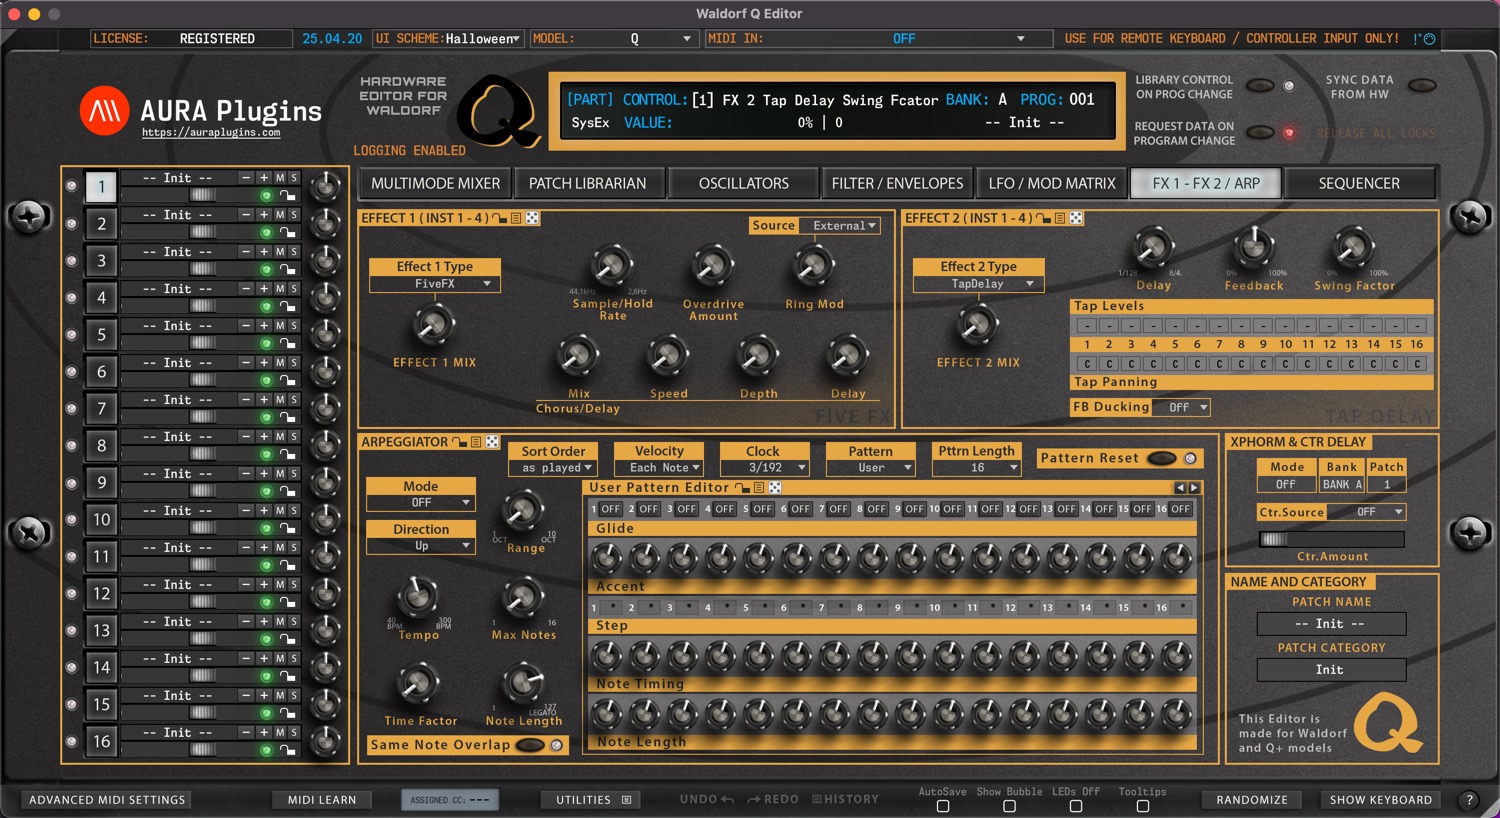Toggle Library Control On Prog Change switch

click(x=1260, y=86)
